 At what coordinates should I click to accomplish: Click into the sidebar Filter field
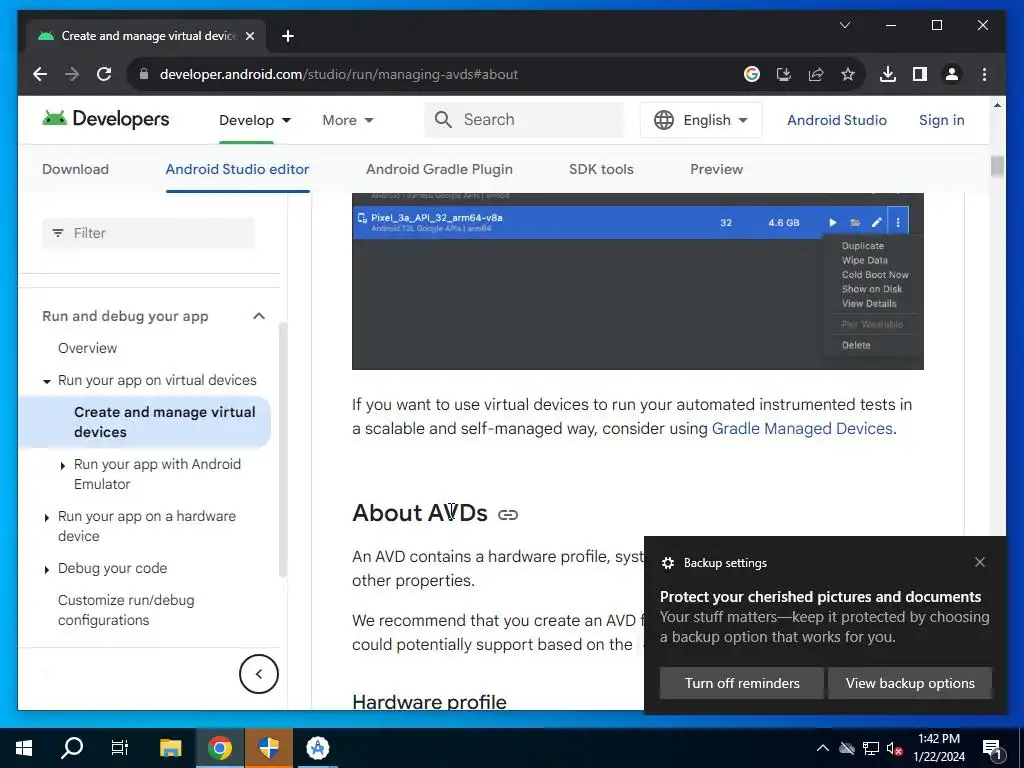pos(148,233)
